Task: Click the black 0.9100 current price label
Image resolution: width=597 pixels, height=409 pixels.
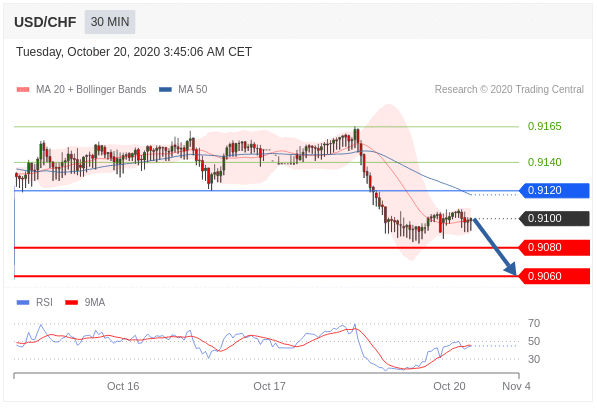Action: [x=554, y=219]
